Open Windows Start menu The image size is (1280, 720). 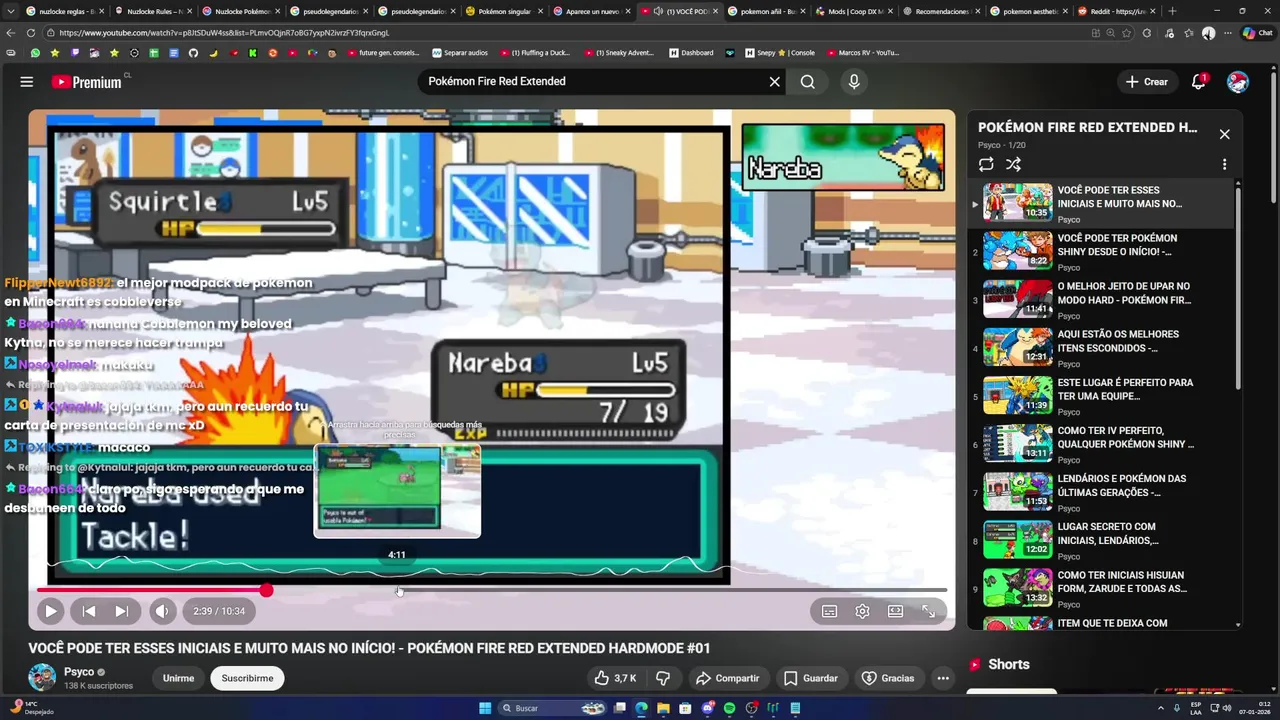point(485,708)
